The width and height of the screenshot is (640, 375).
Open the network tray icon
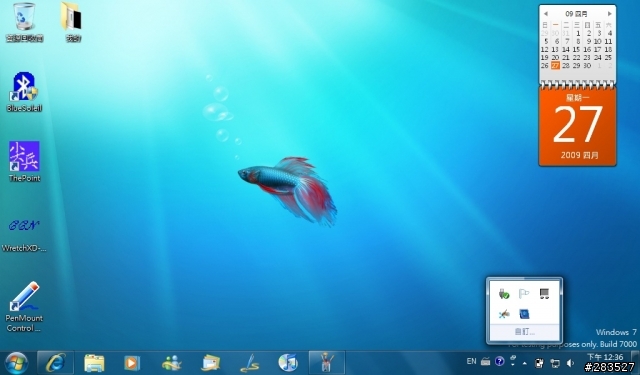(555, 363)
